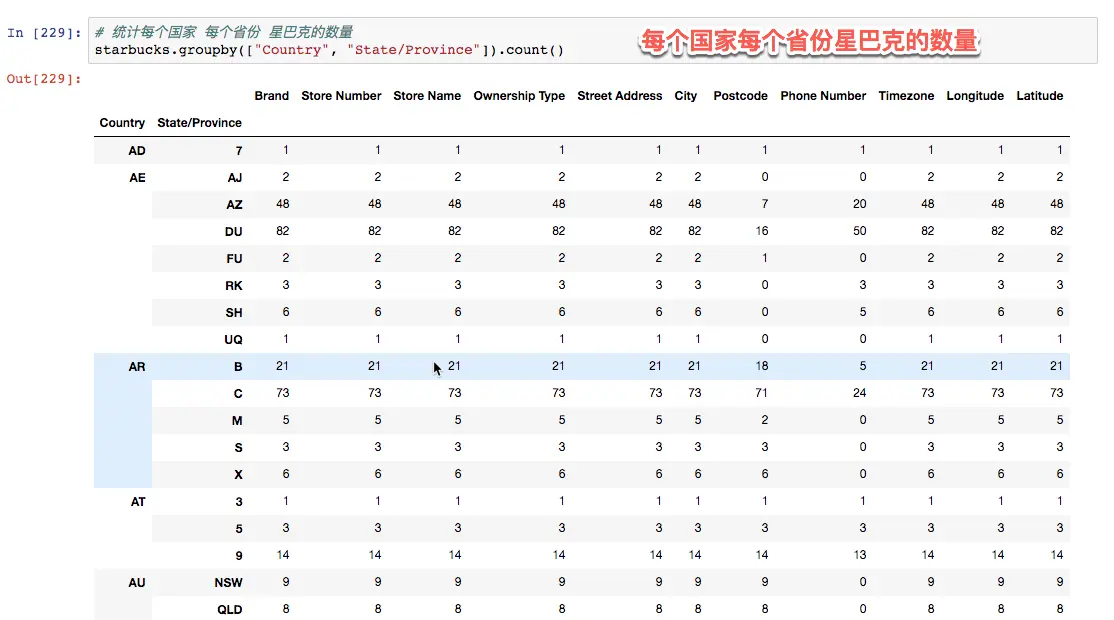The height and width of the screenshot is (620, 1114).
Task: Click Brand value 73 in C row
Action: (x=283, y=393)
